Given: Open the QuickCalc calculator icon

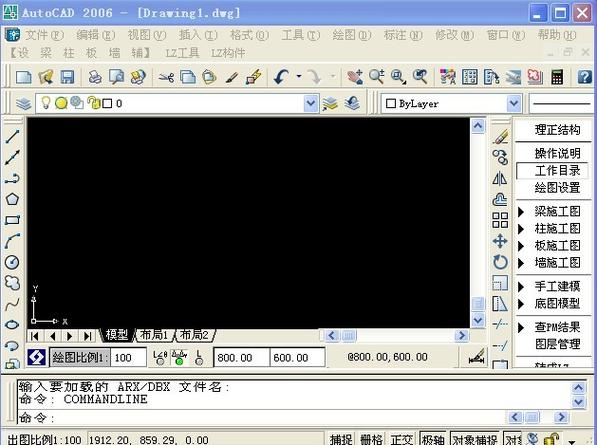Looking at the screenshot, I should click(x=557, y=77).
